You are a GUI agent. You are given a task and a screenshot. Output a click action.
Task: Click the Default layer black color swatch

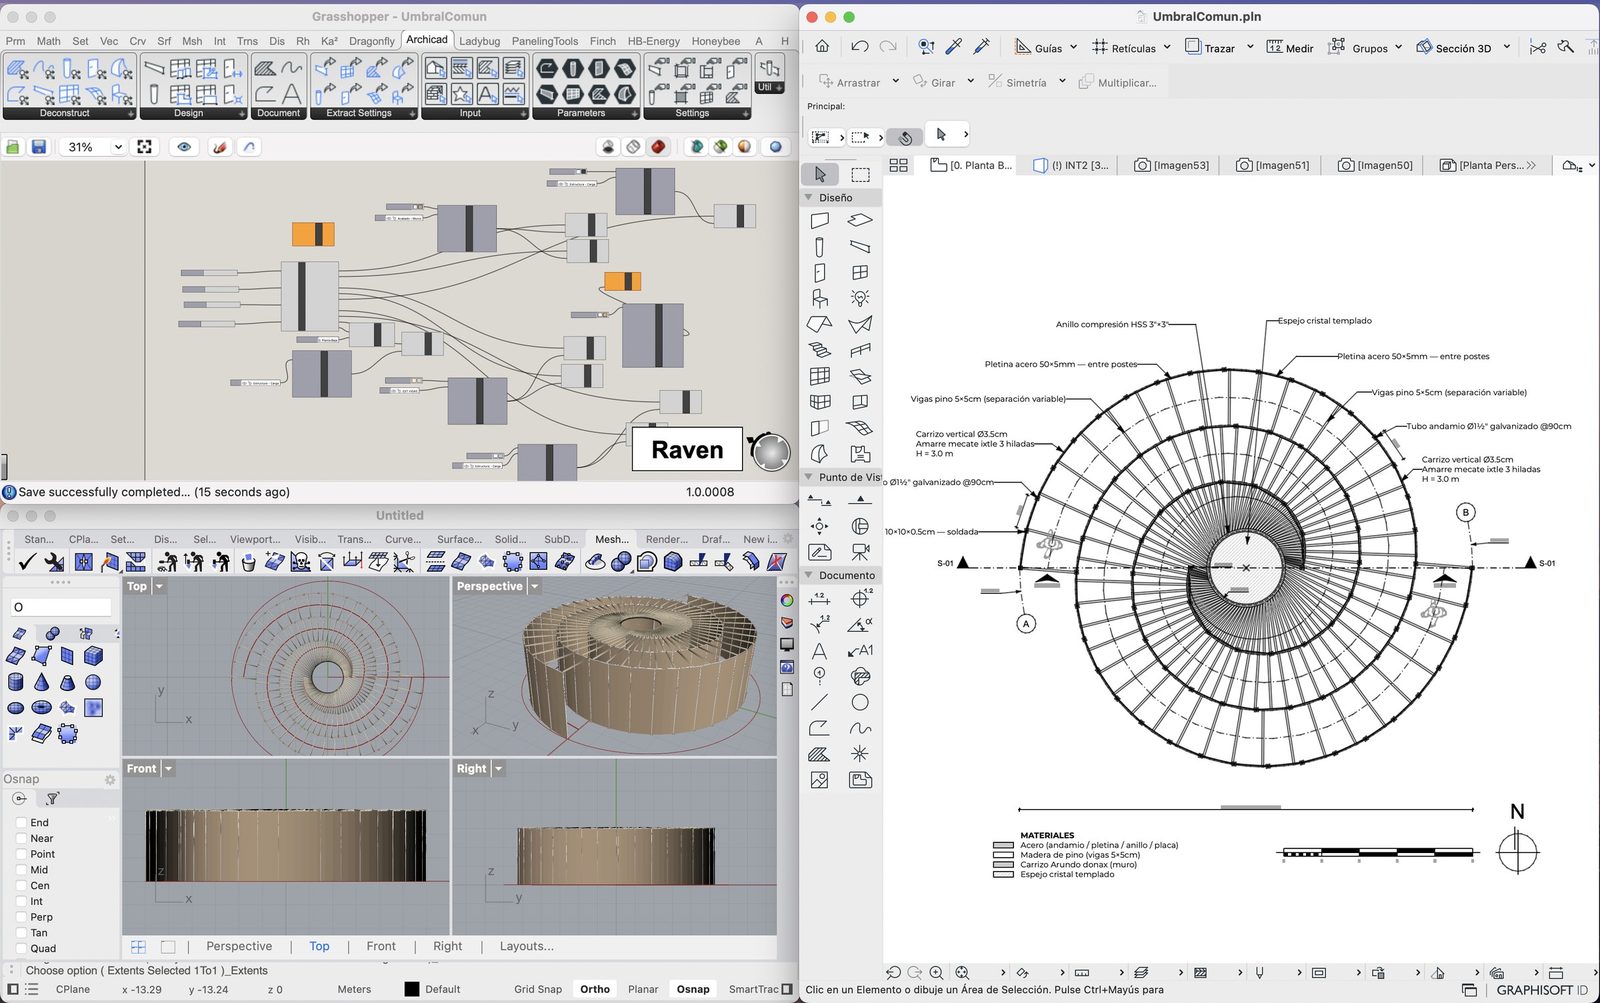412,989
